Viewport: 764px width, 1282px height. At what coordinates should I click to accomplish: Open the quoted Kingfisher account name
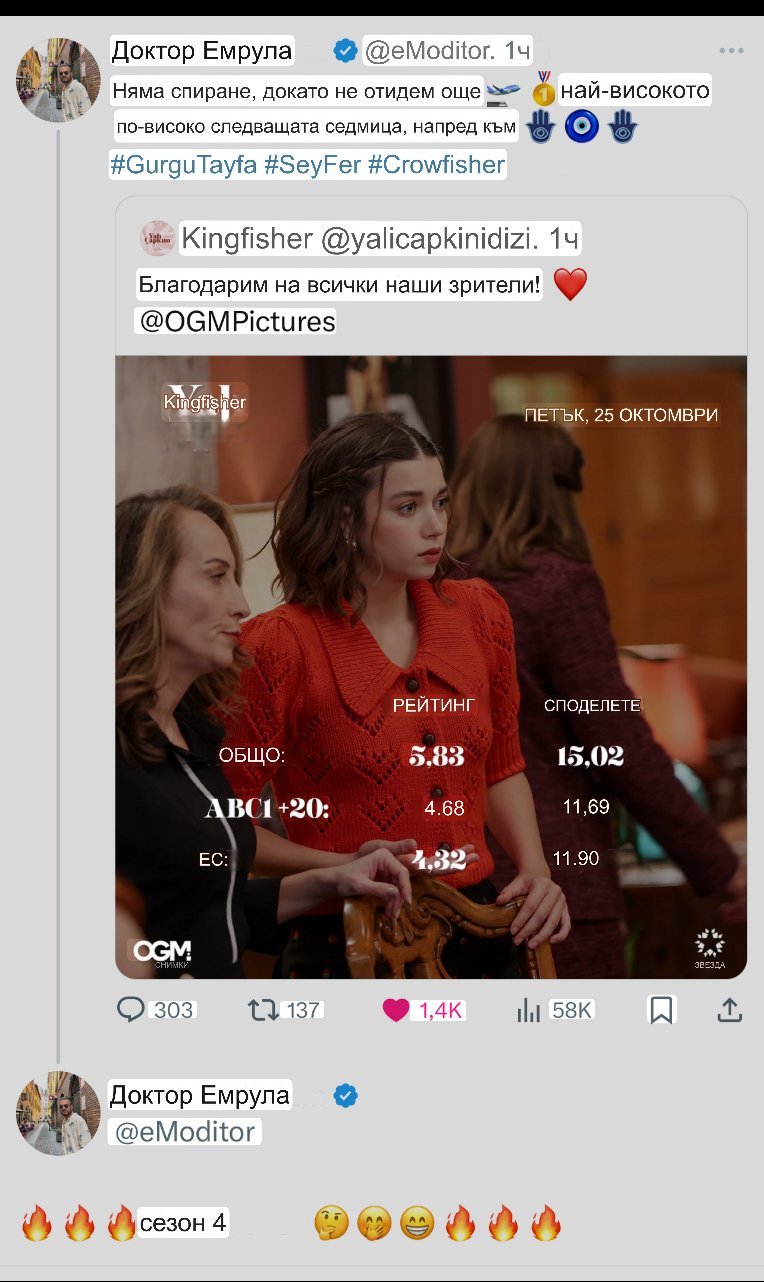coord(246,238)
